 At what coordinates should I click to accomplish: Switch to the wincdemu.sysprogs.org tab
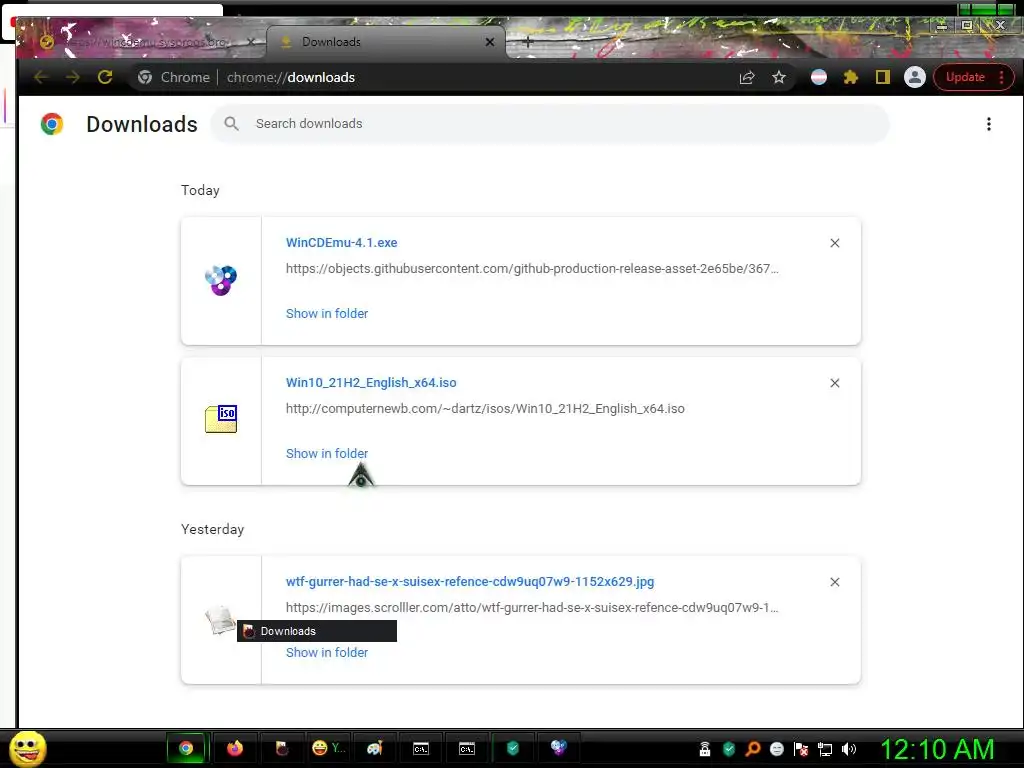147,42
